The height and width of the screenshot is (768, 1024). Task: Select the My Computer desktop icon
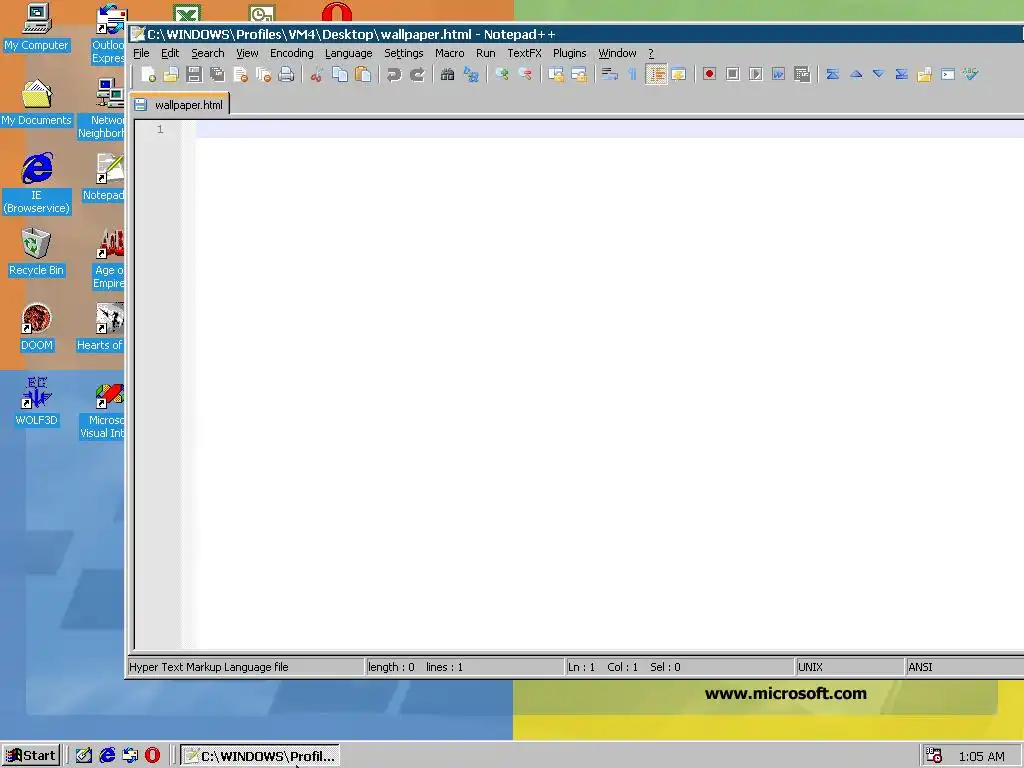tap(37, 28)
